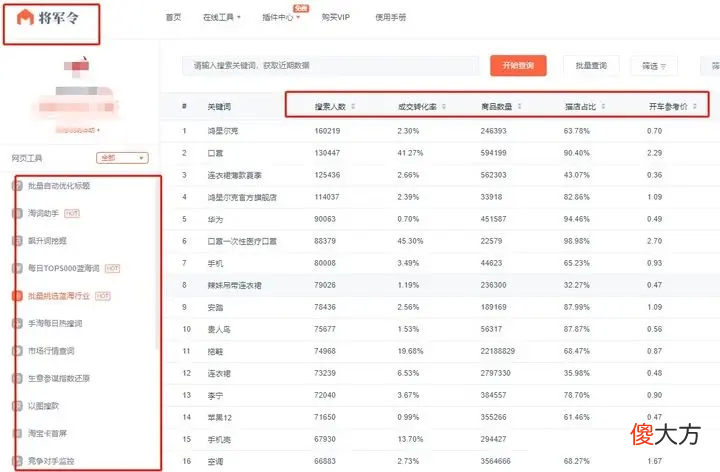720x472 pixels.
Task: Click the 飙升词挖掘 sidebar icon
Action: pyautogui.click(x=17, y=241)
